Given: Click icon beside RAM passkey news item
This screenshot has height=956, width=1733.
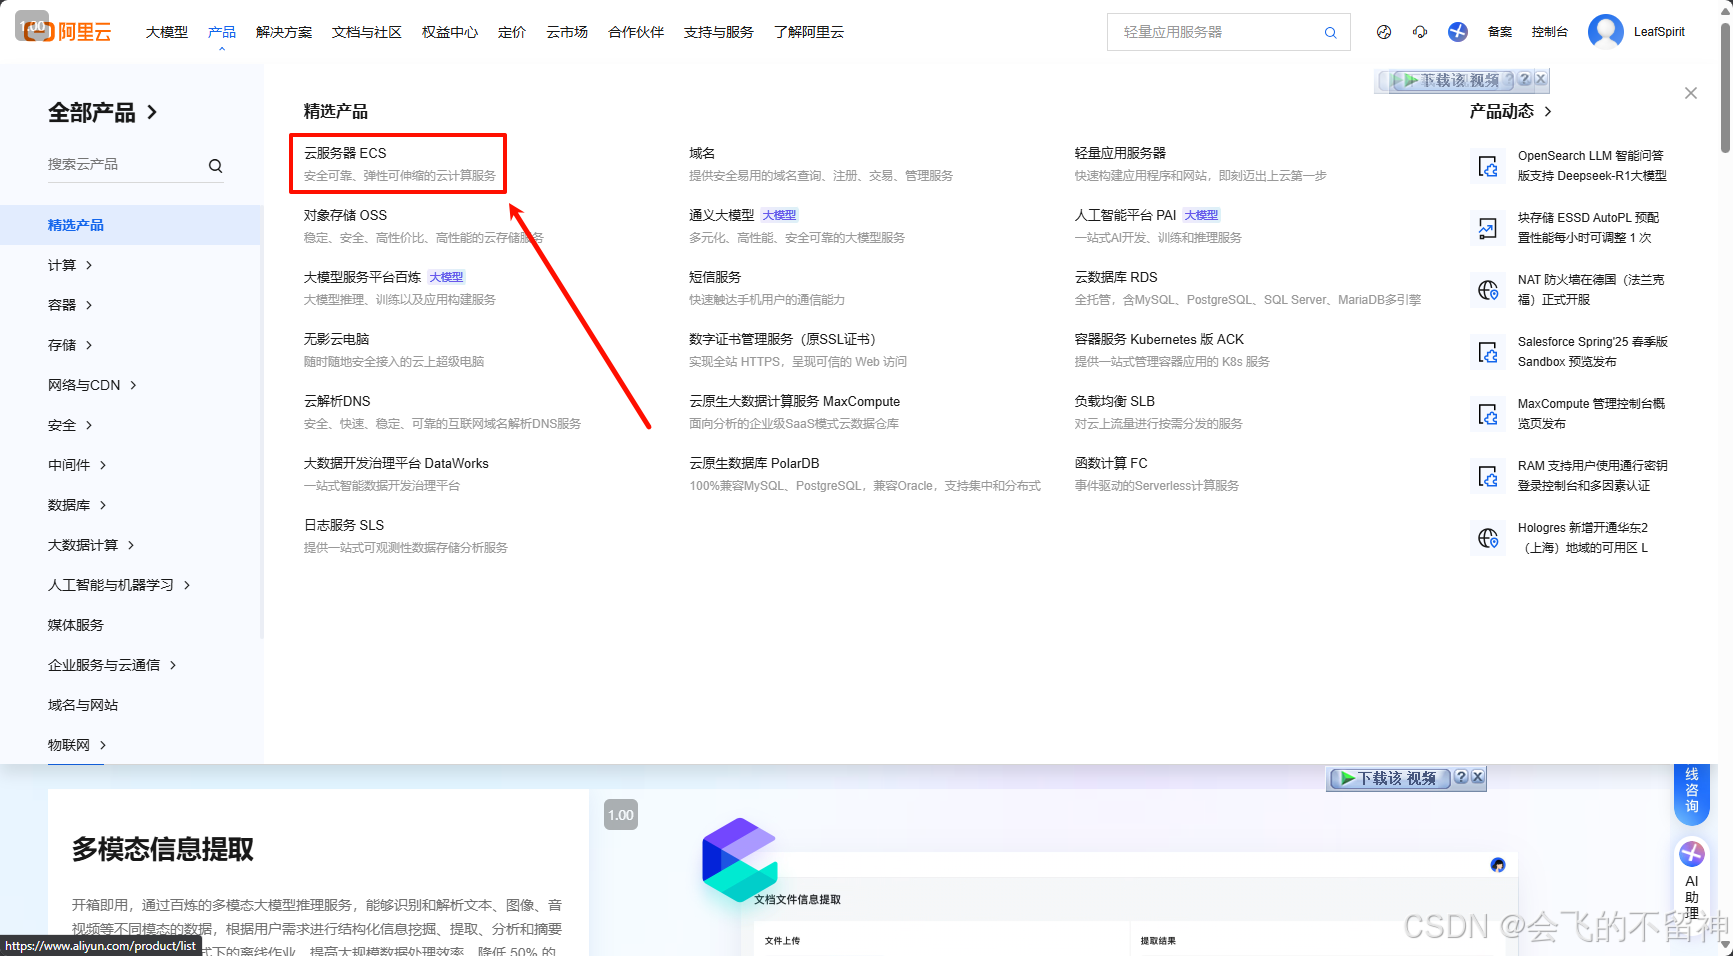Looking at the screenshot, I should click(1488, 476).
